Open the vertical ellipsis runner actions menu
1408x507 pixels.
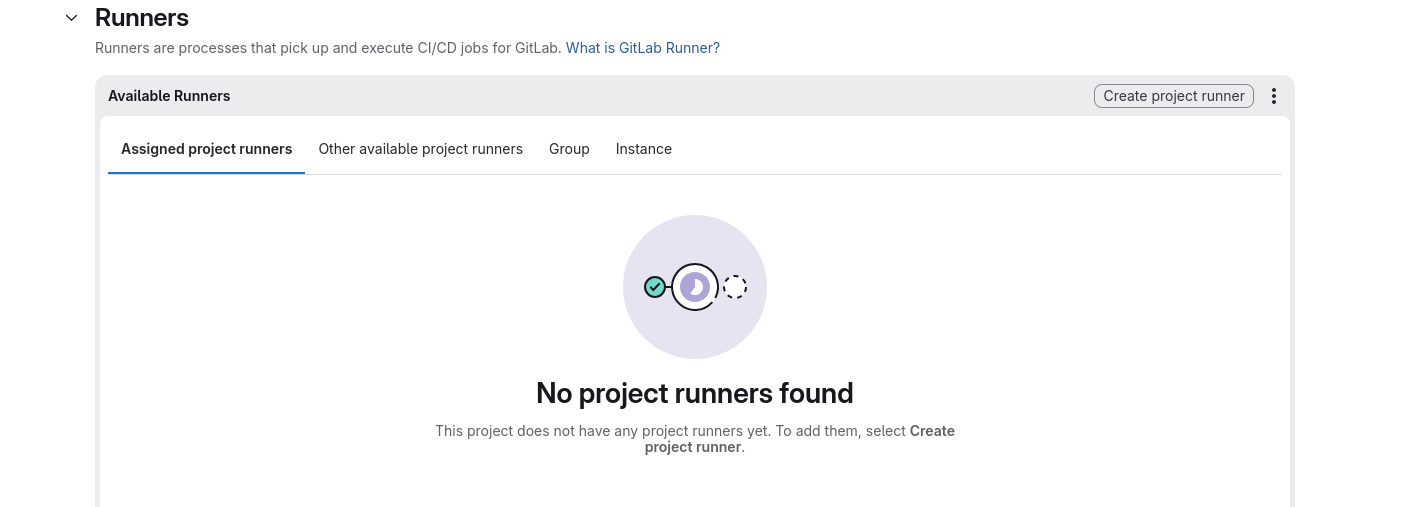click(1274, 96)
